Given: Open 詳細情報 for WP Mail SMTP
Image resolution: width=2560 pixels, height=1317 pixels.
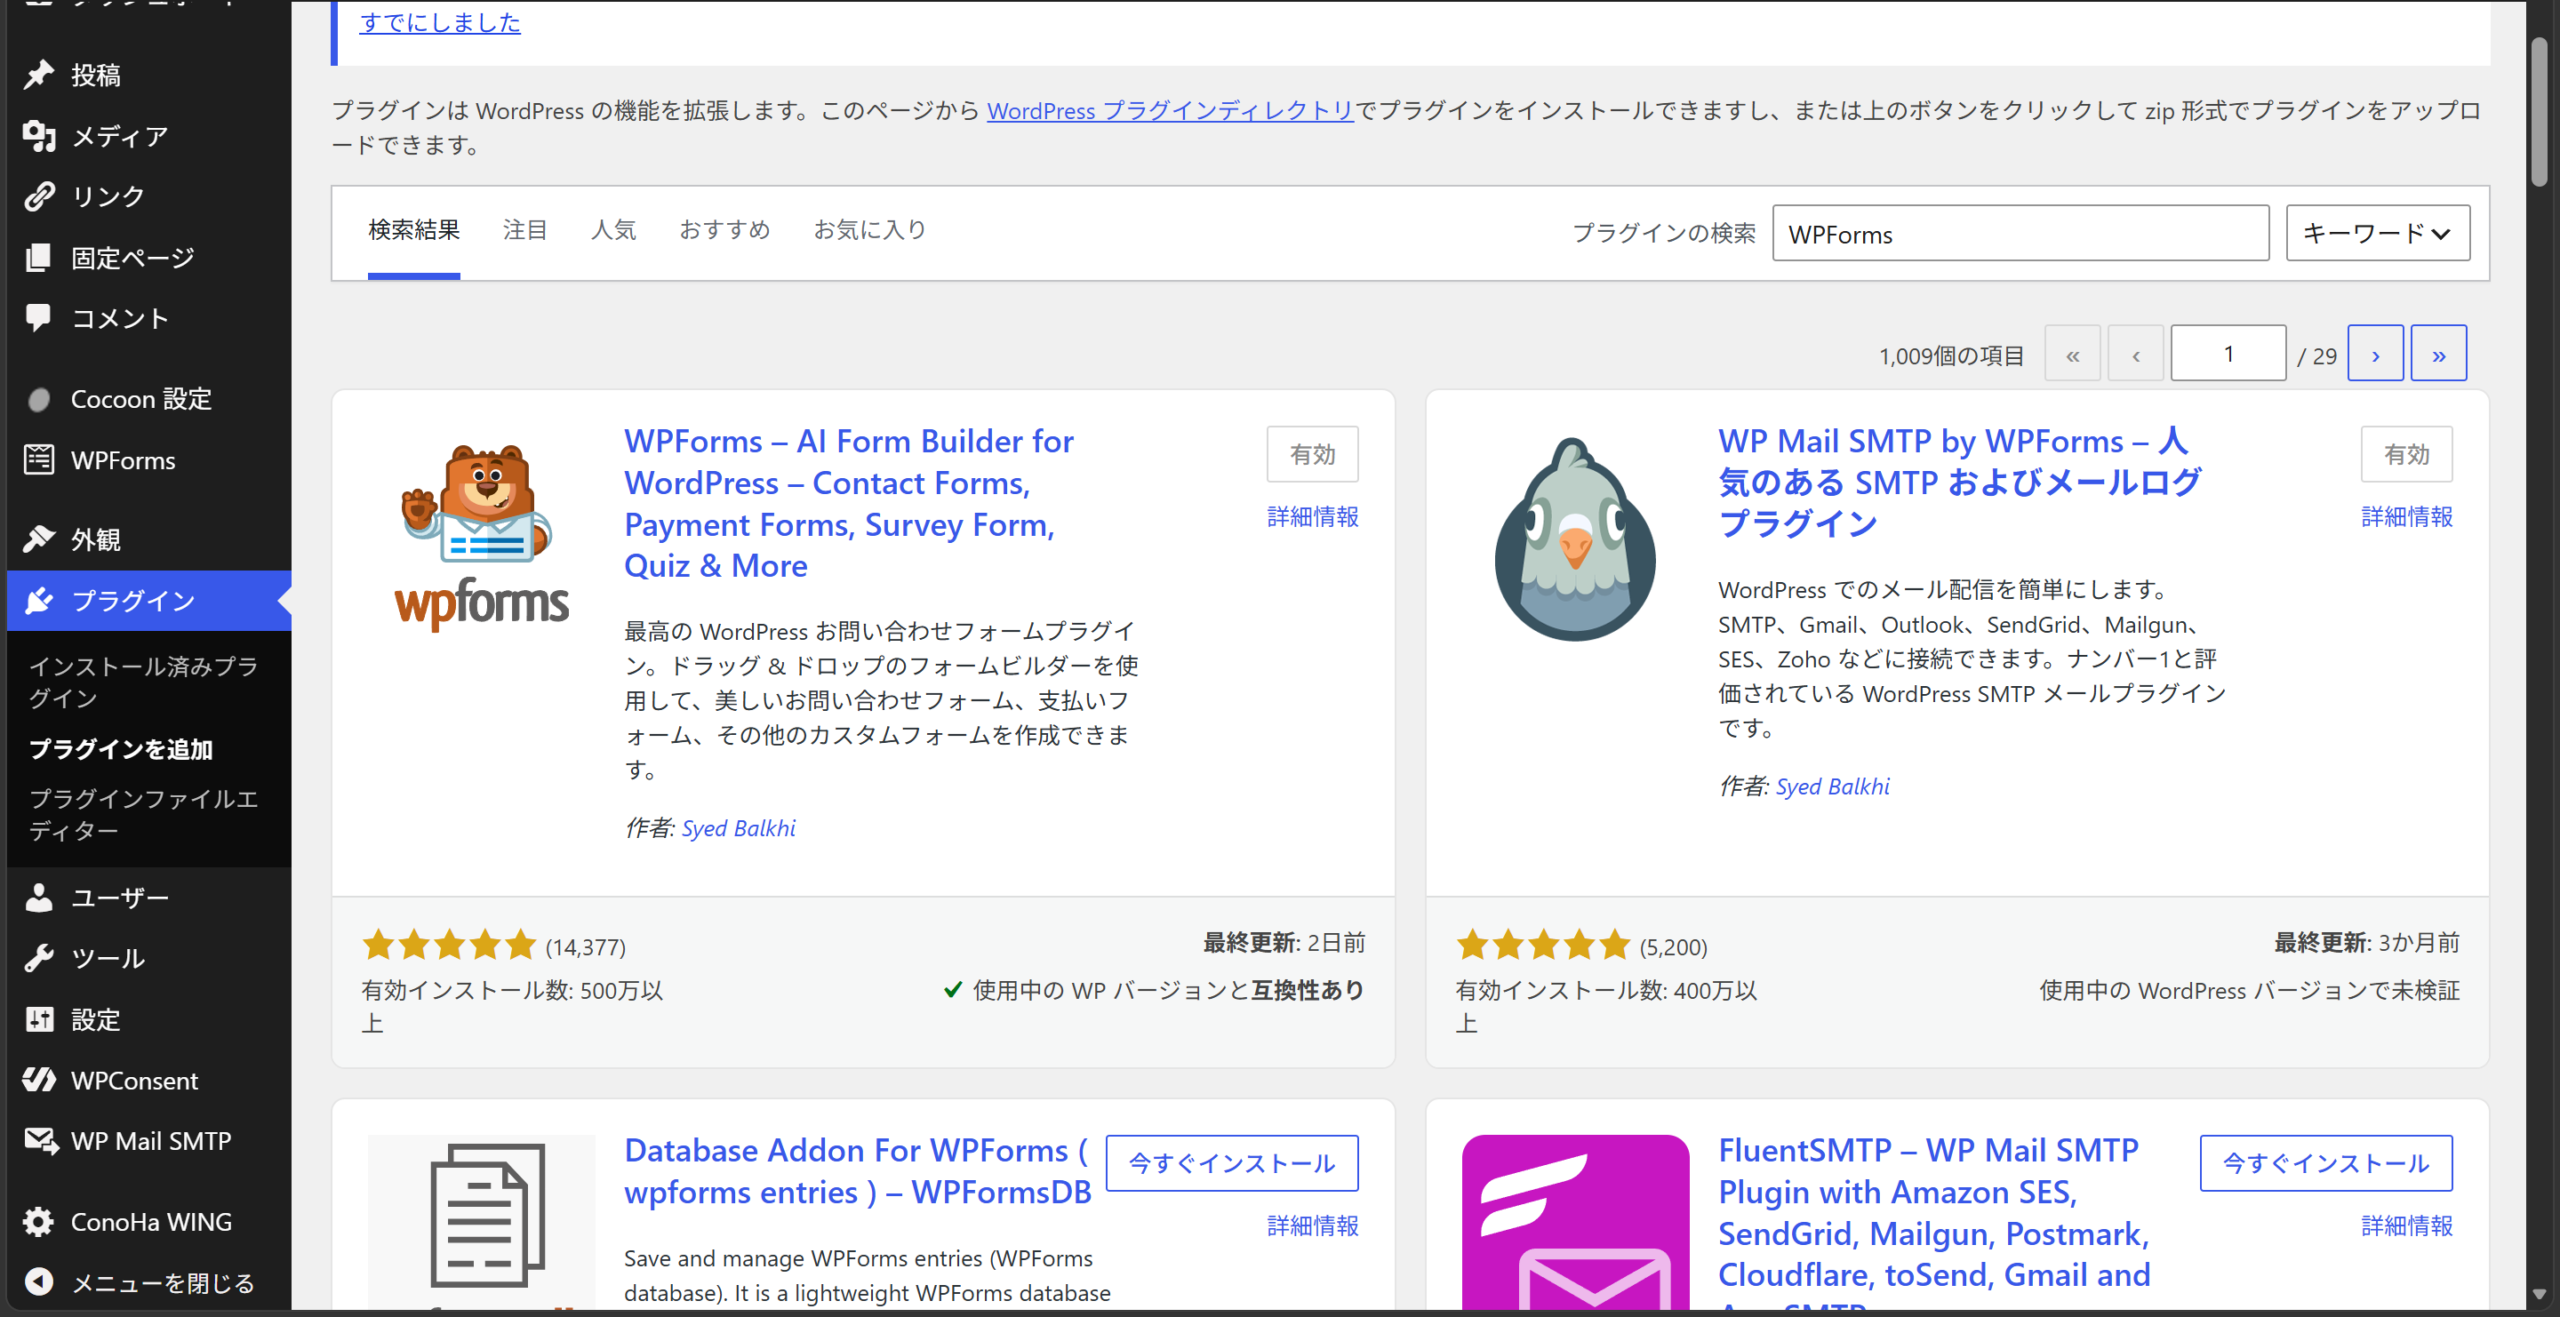Looking at the screenshot, I should (x=2406, y=517).
